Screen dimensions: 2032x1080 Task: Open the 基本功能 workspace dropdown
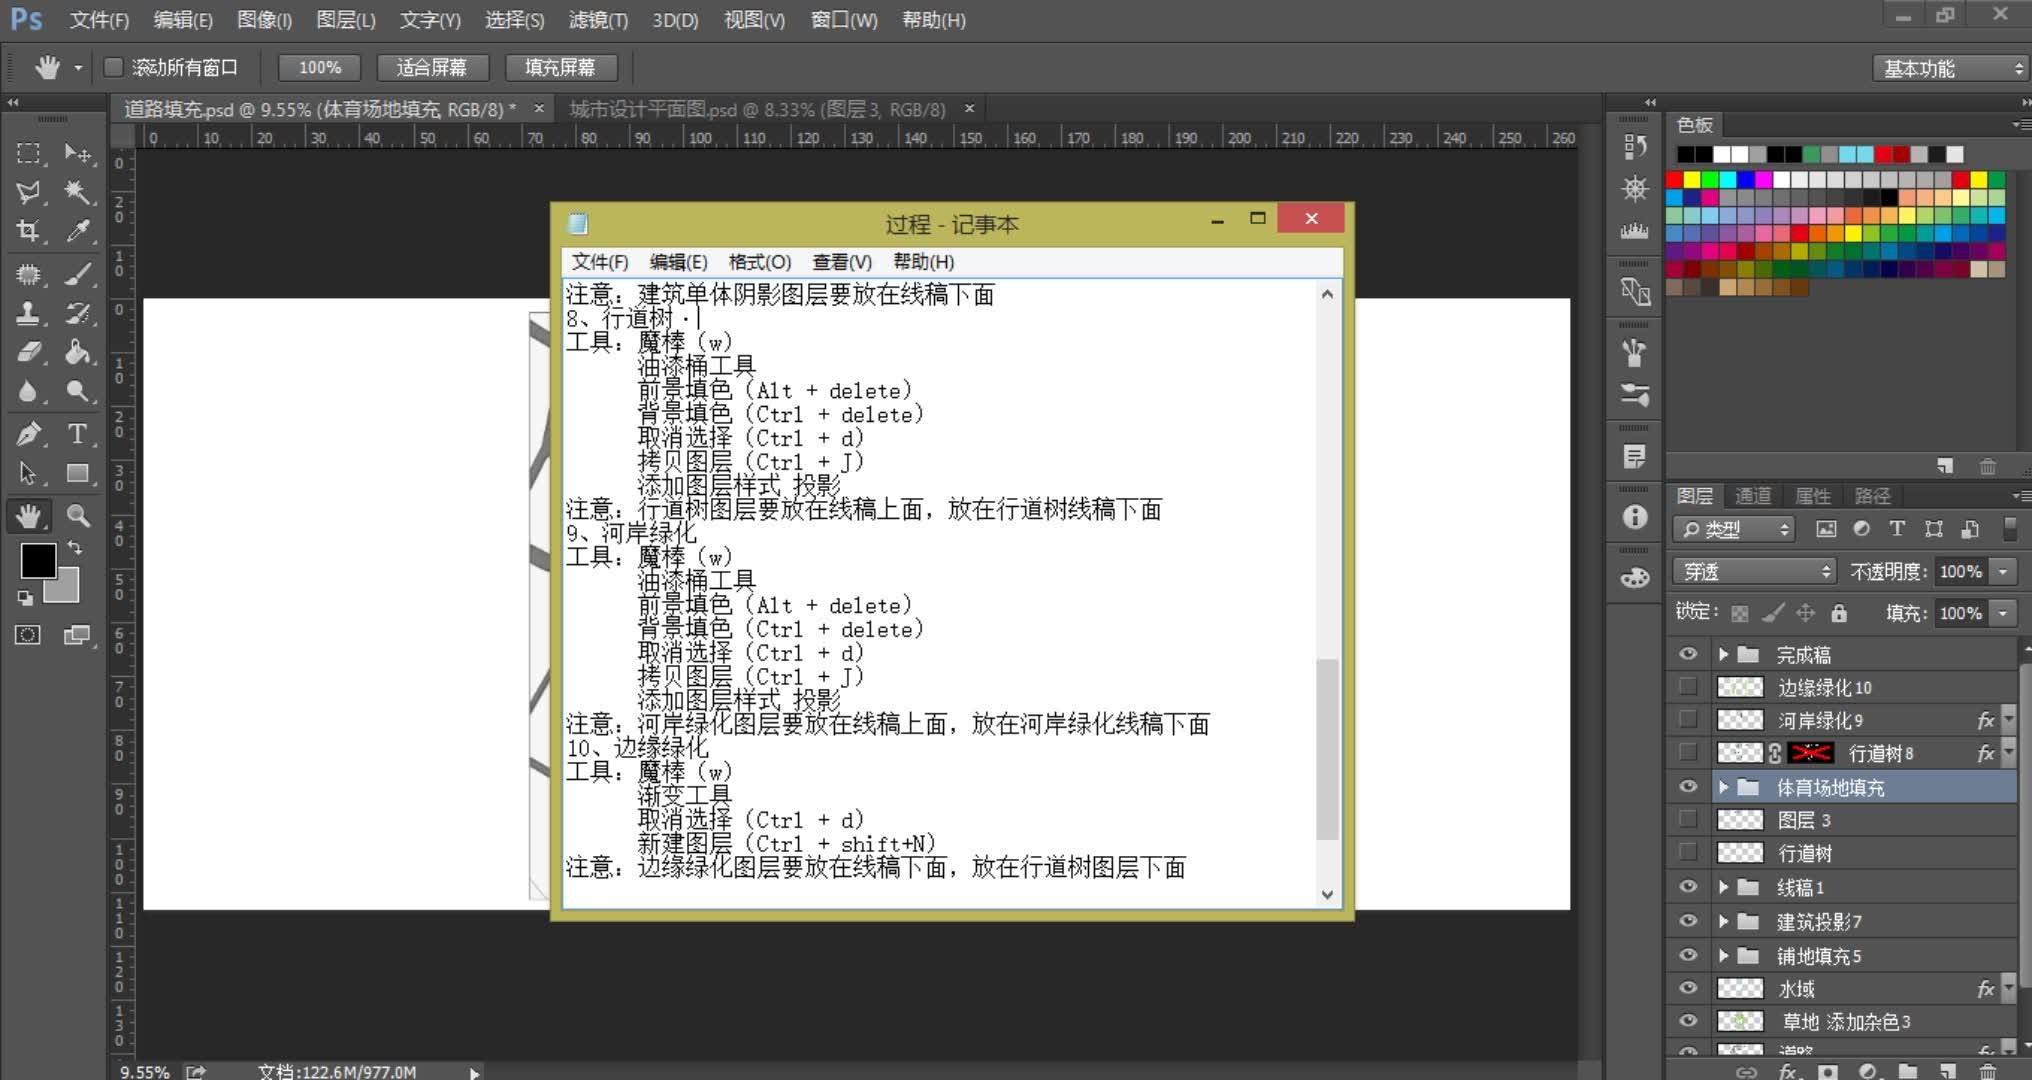[x=1950, y=68]
